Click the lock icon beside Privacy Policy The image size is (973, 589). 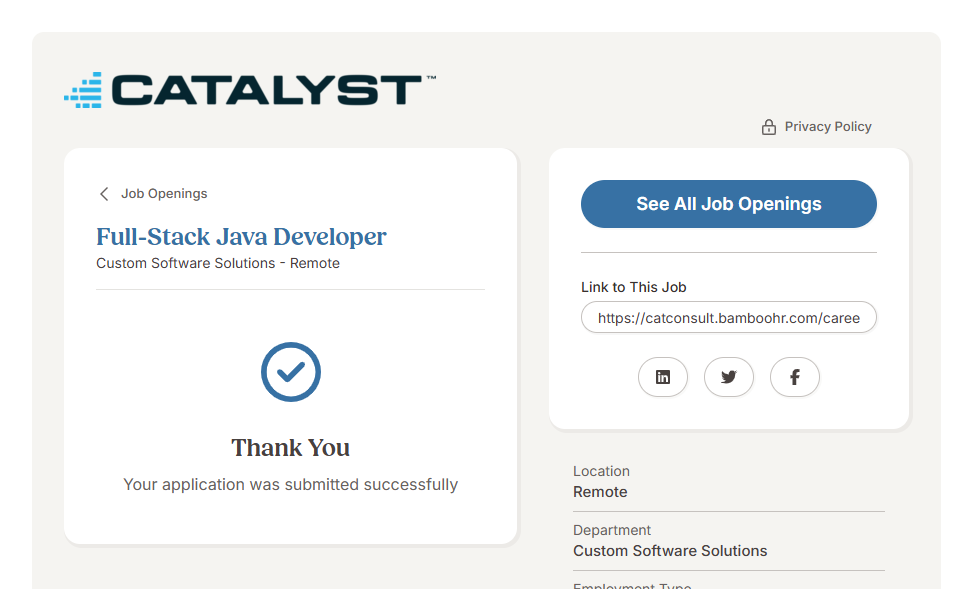pos(768,127)
